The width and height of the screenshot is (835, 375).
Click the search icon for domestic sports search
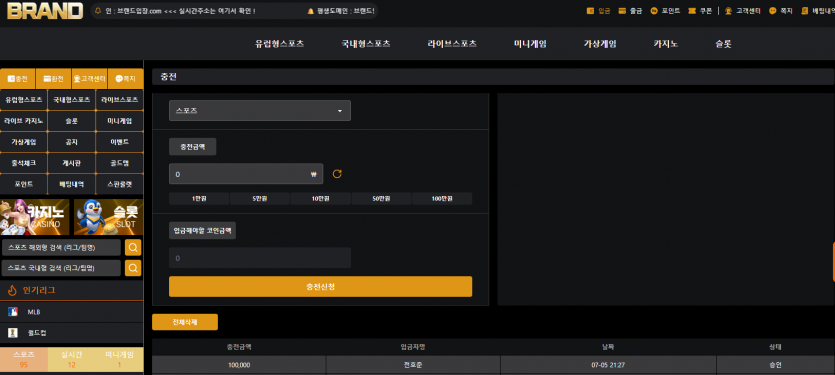133,267
